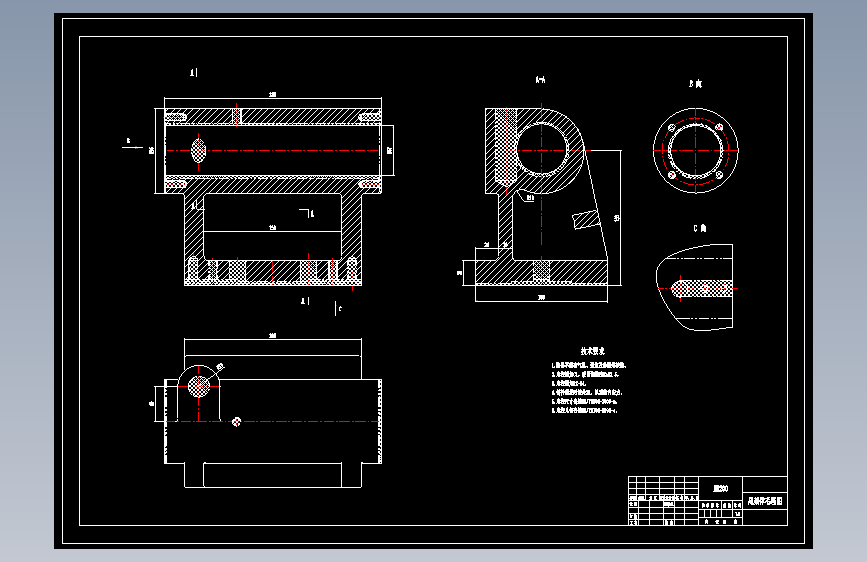
Task: Select small crosshatched circle on plan view centerline
Action: (x=237, y=422)
